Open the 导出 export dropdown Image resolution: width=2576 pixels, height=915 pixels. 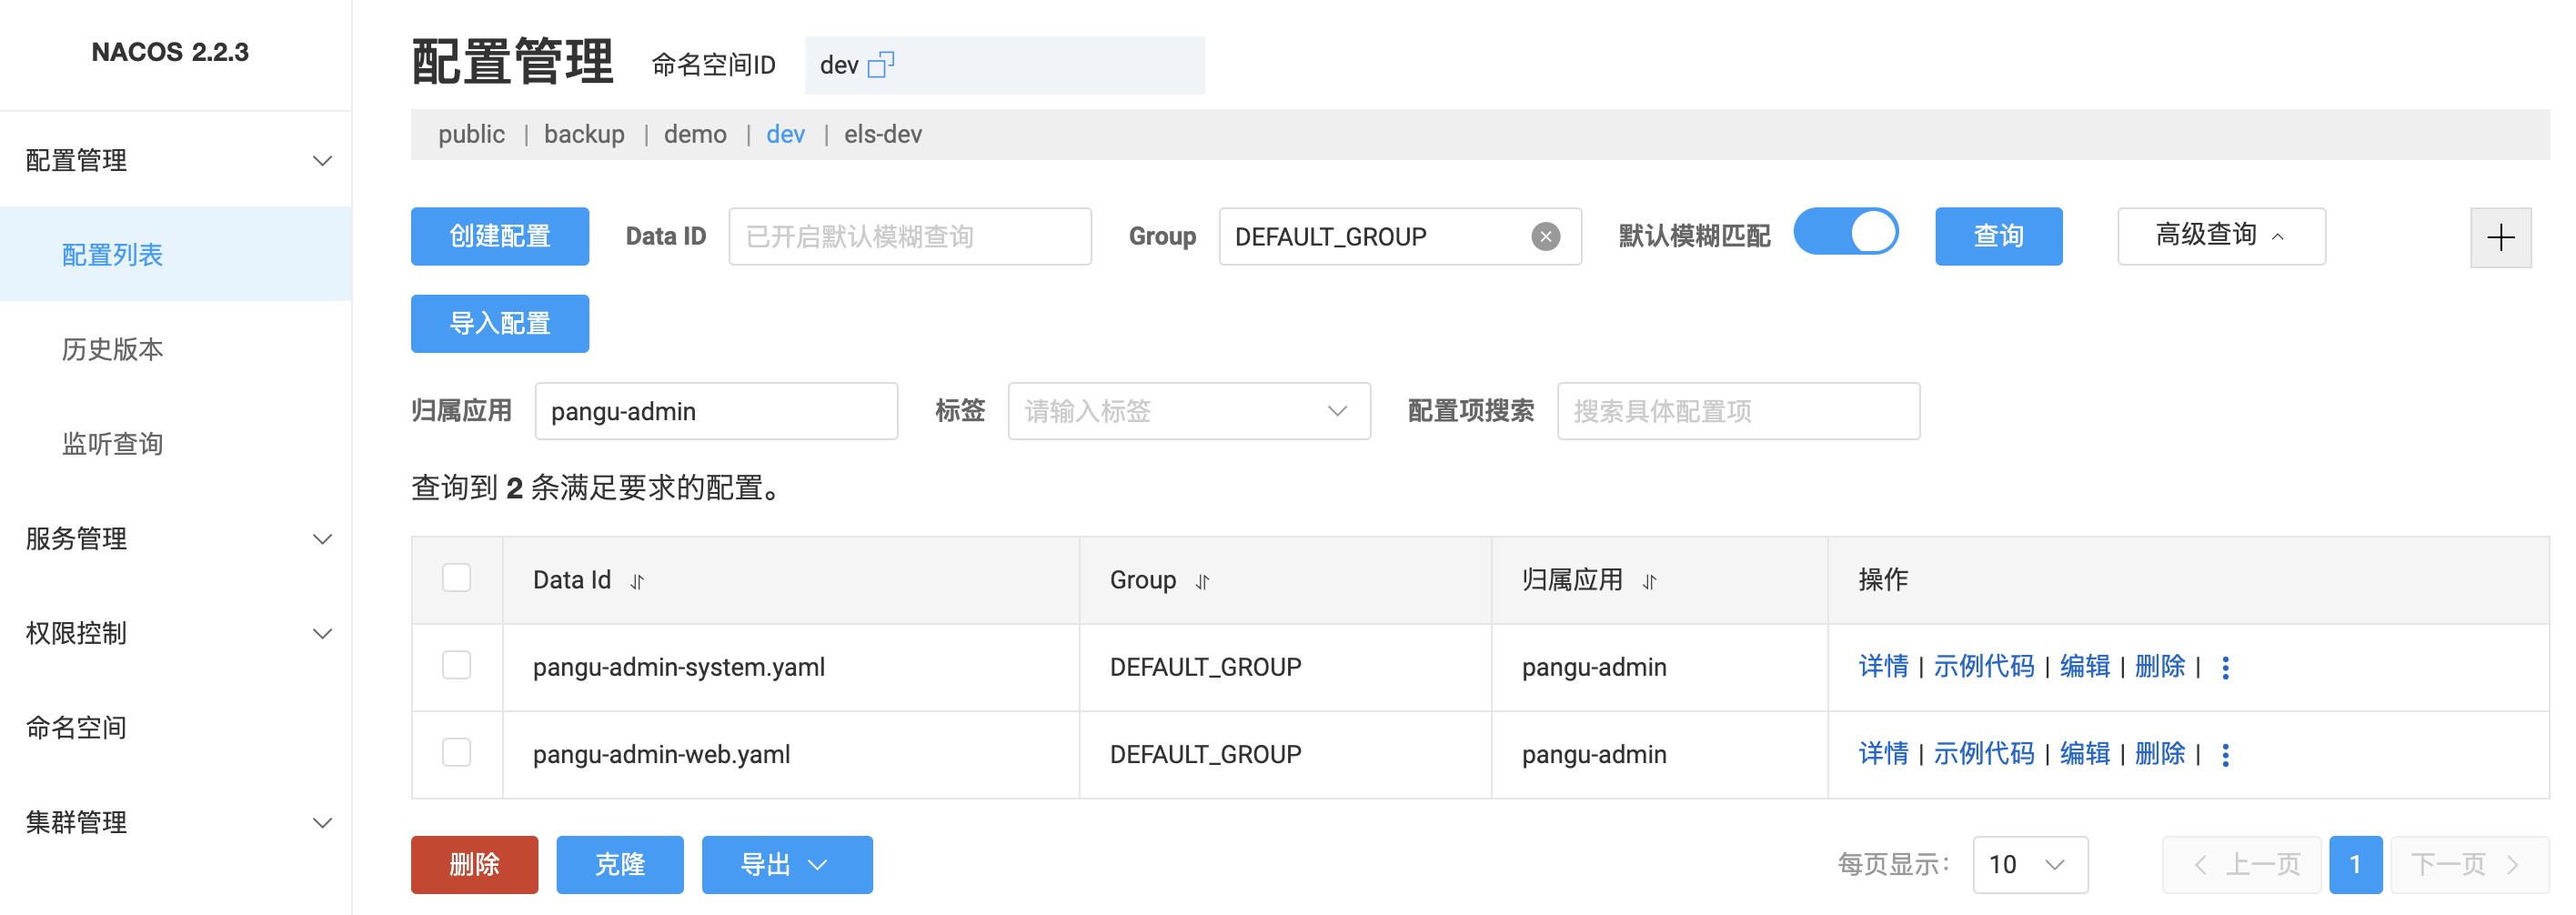click(x=787, y=865)
